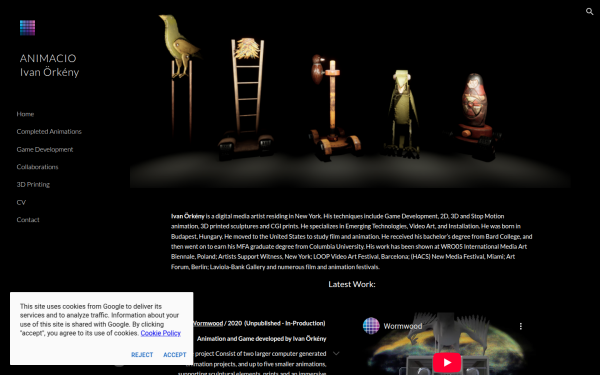
Task: Open the Wormwood video title link
Action: 403,326
